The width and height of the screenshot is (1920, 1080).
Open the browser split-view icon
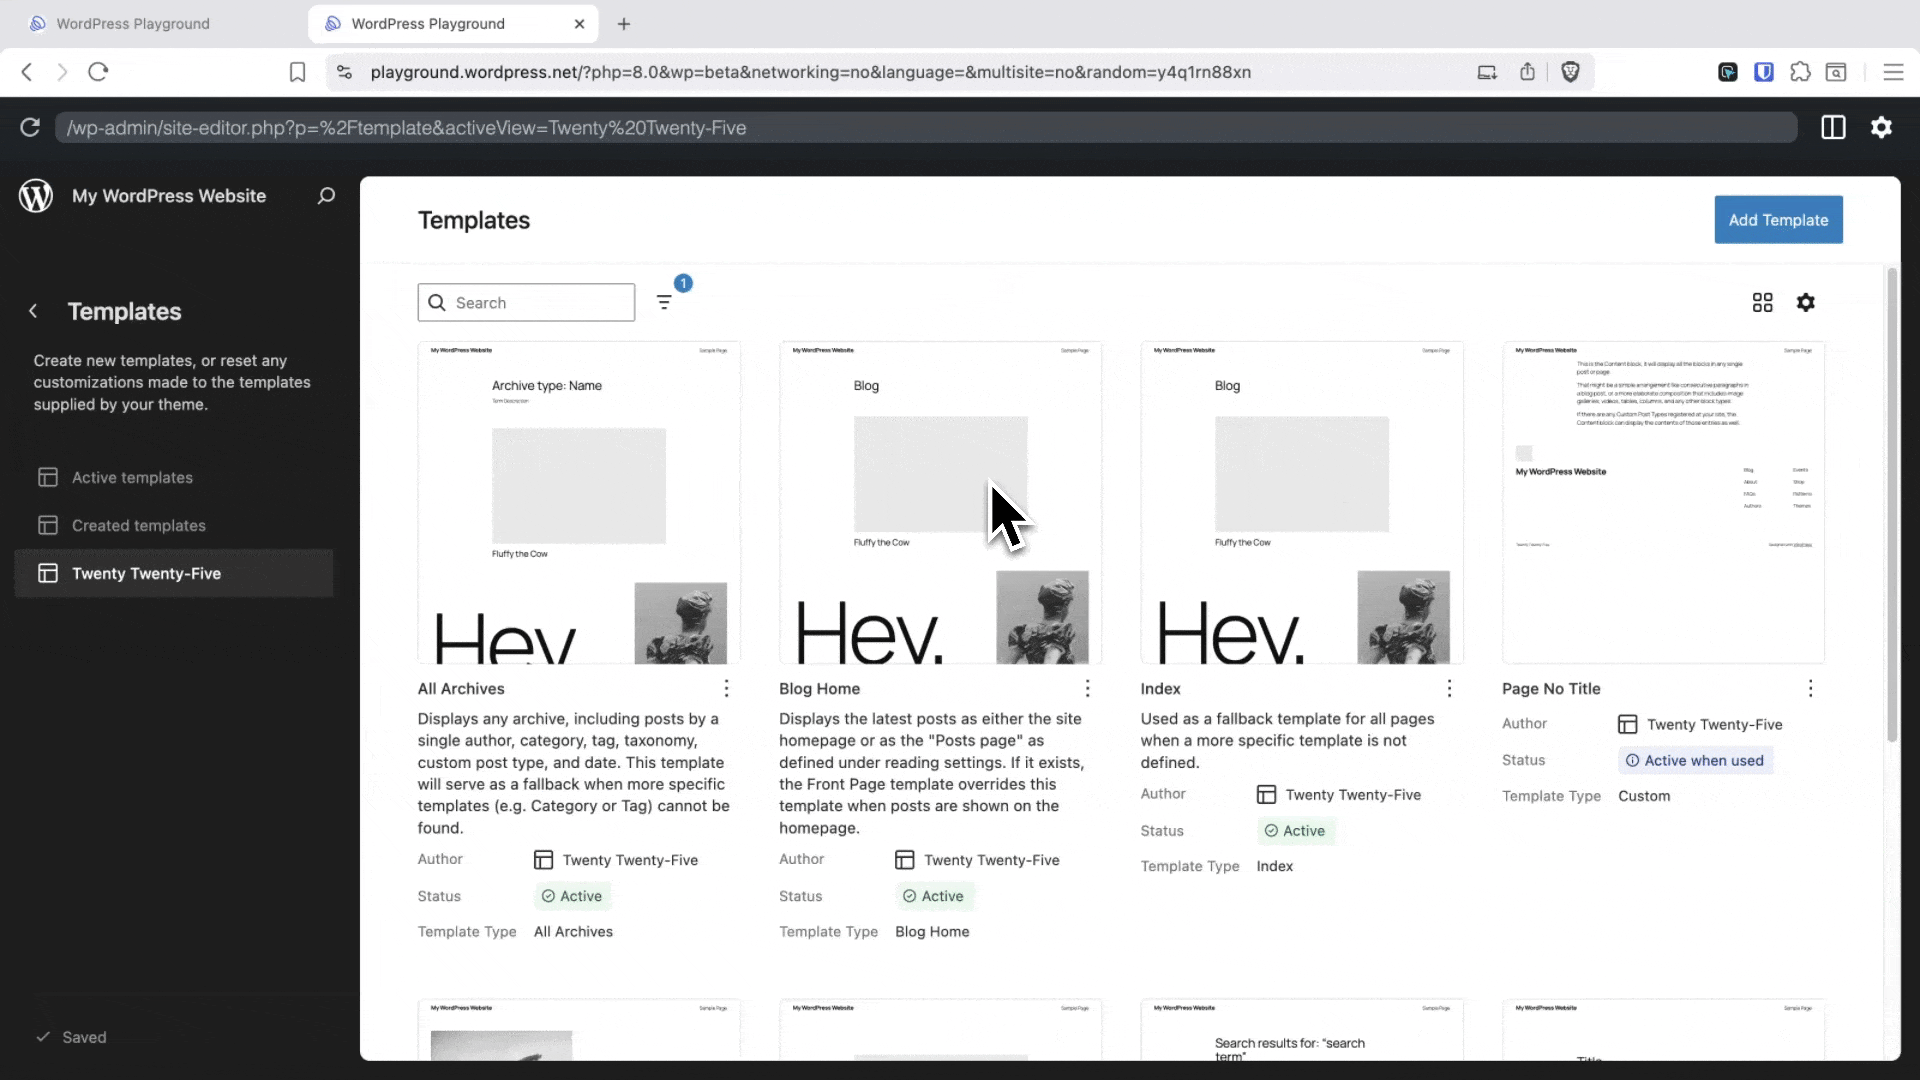(x=1834, y=128)
